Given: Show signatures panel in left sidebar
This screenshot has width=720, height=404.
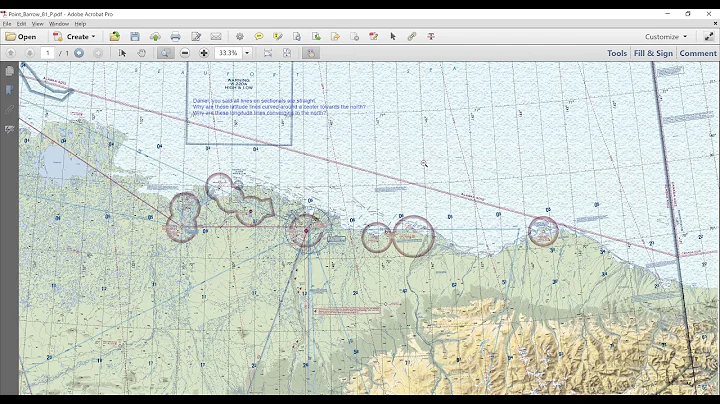Looking at the screenshot, I should [9, 129].
